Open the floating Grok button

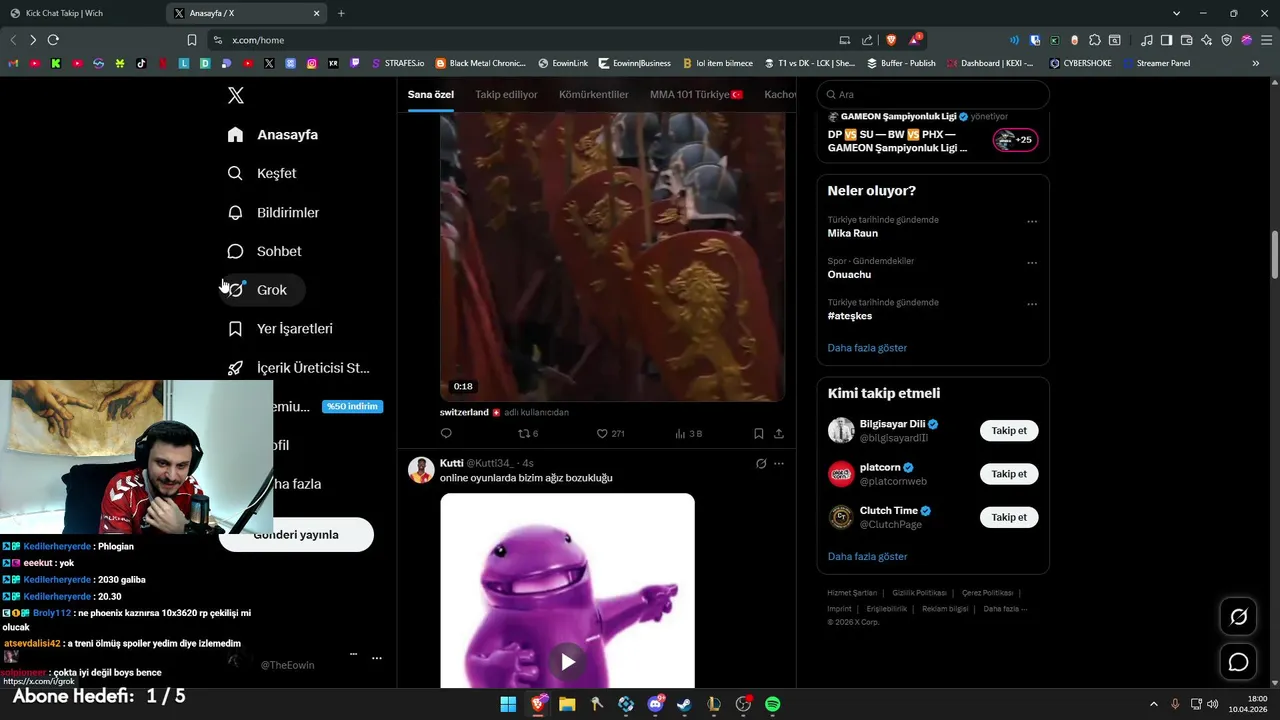pos(1238,617)
